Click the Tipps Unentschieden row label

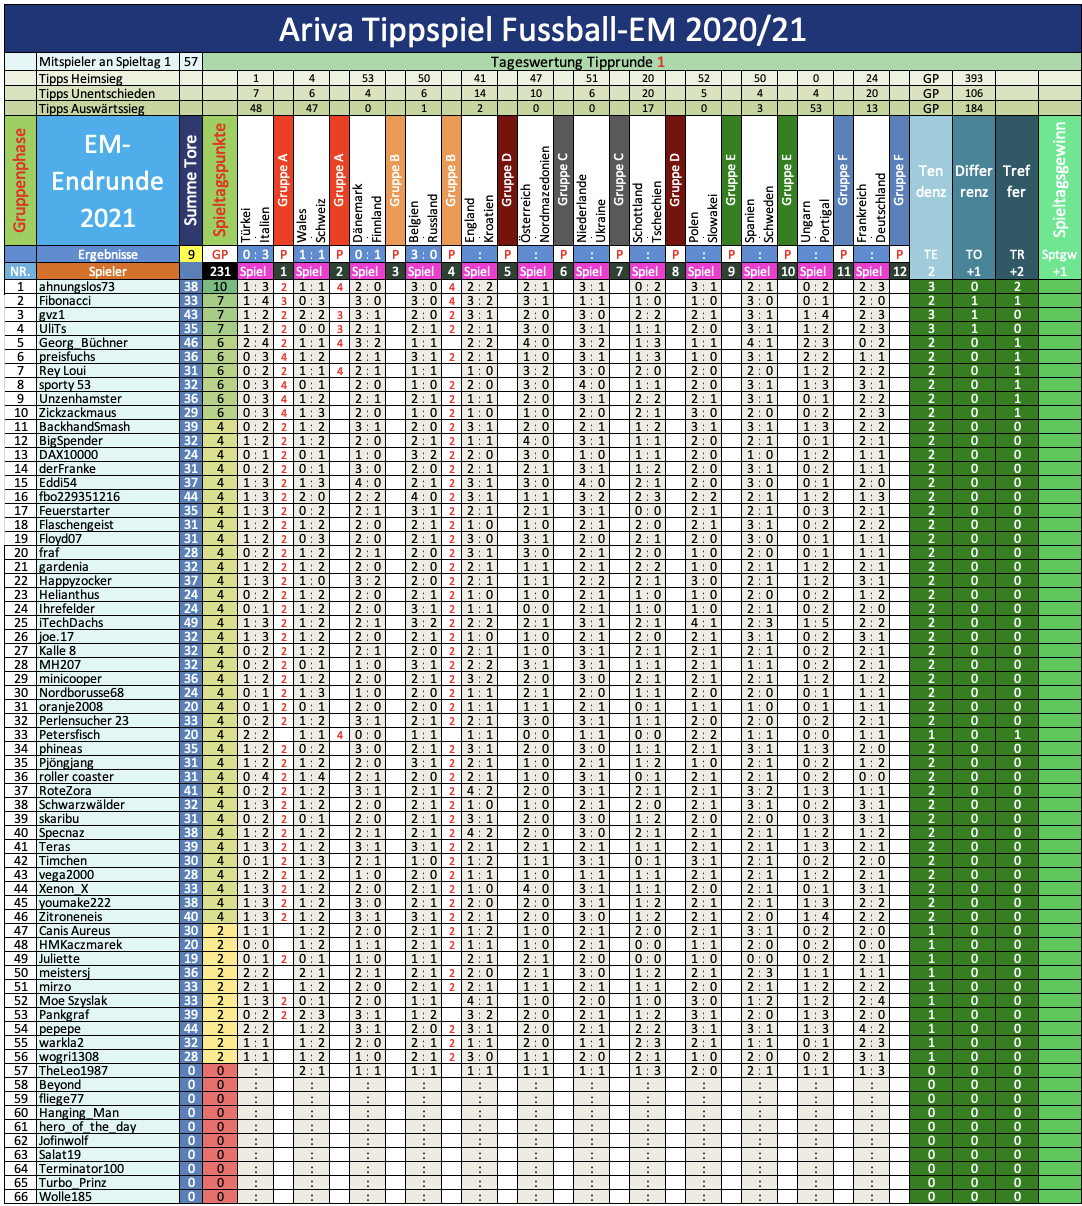[108, 93]
